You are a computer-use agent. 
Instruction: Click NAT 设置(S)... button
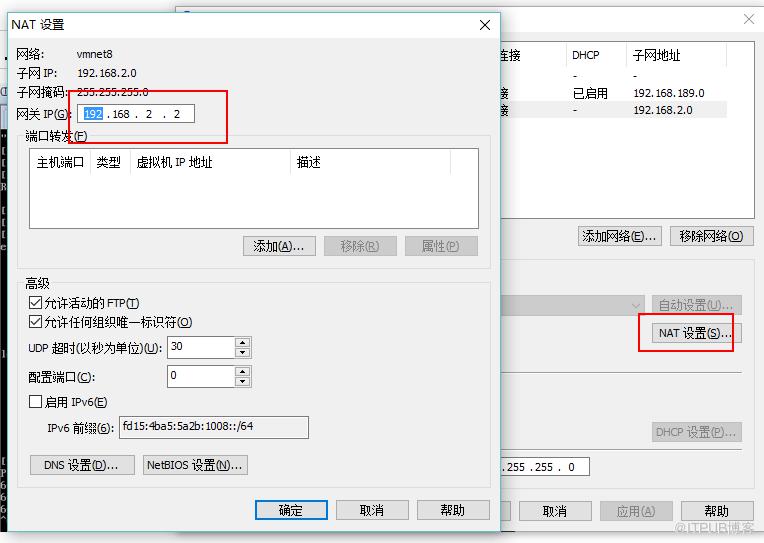click(696, 333)
